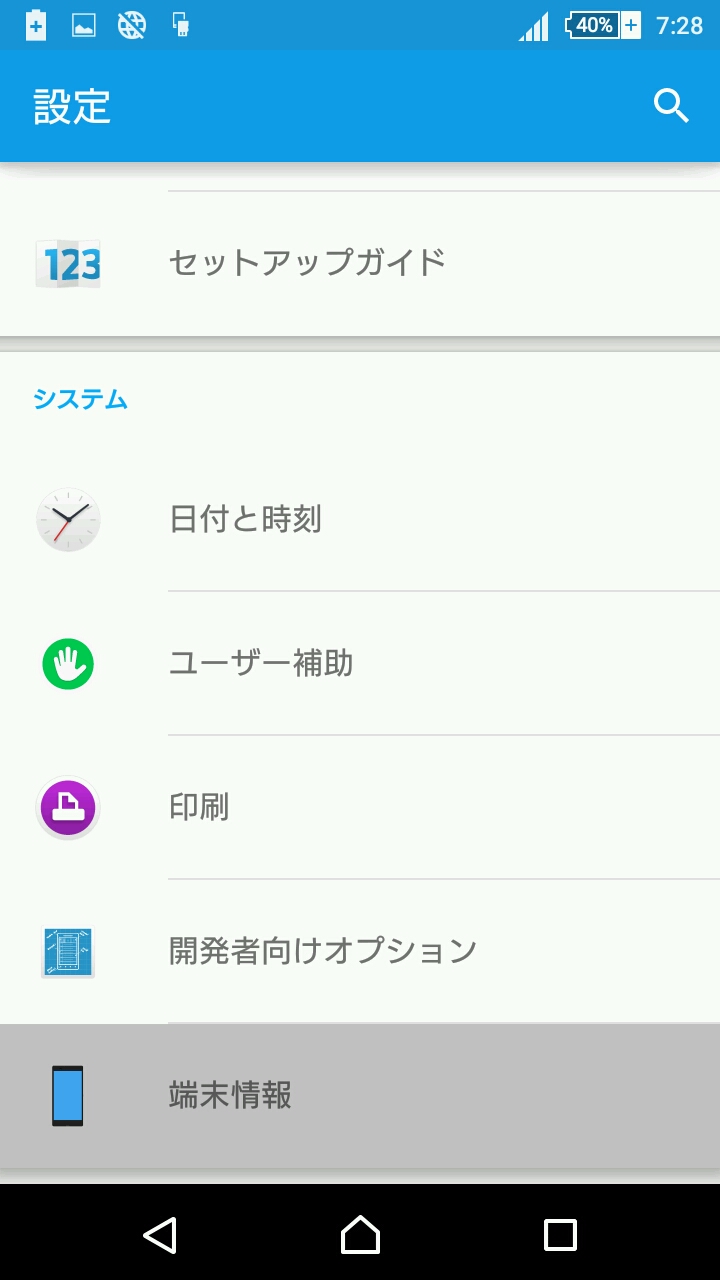Image resolution: width=720 pixels, height=1280 pixels.
Task: Tap the システム section header
Action: 80,399
